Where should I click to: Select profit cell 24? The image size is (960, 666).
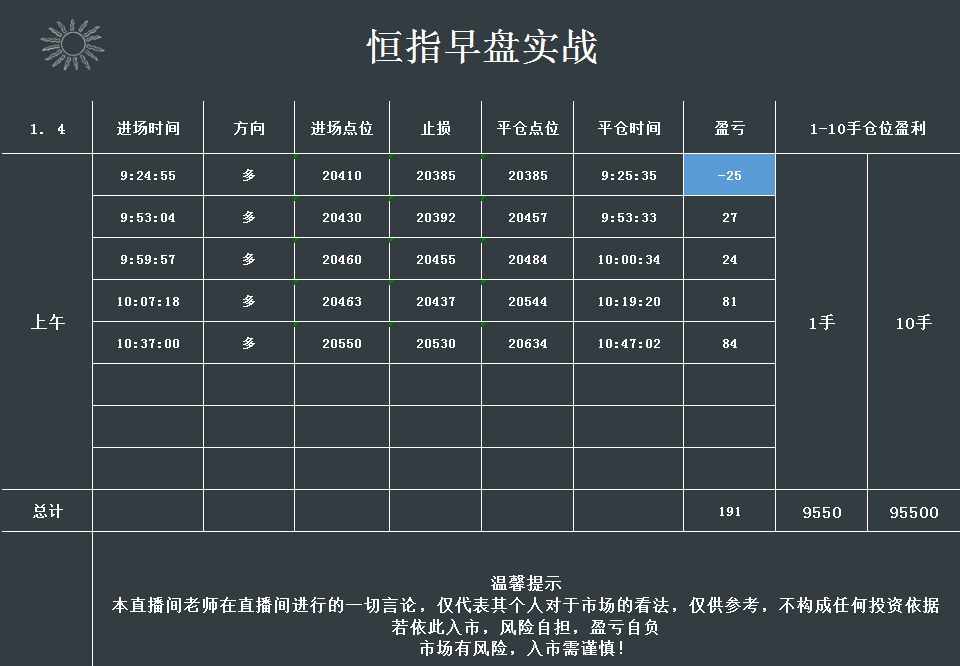(x=729, y=260)
